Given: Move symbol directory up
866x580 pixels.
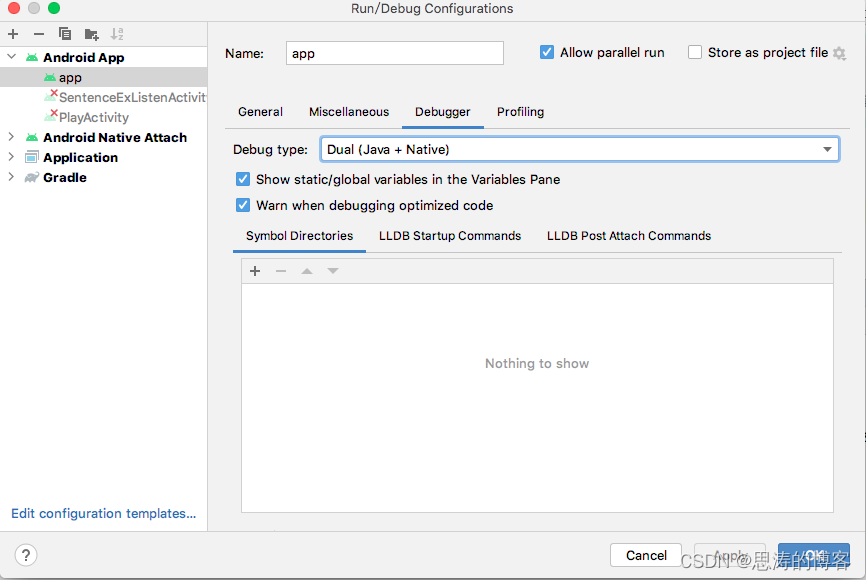Looking at the screenshot, I should [x=307, y=271].
